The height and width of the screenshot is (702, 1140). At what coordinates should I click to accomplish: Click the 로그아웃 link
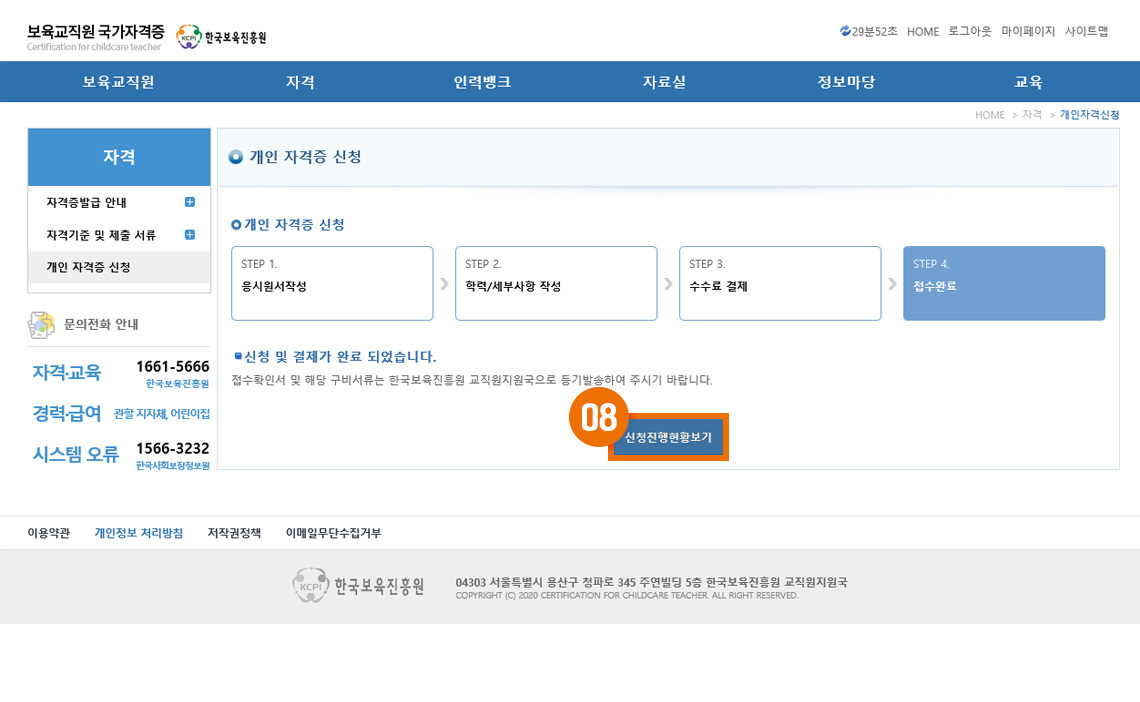(970, 31)
